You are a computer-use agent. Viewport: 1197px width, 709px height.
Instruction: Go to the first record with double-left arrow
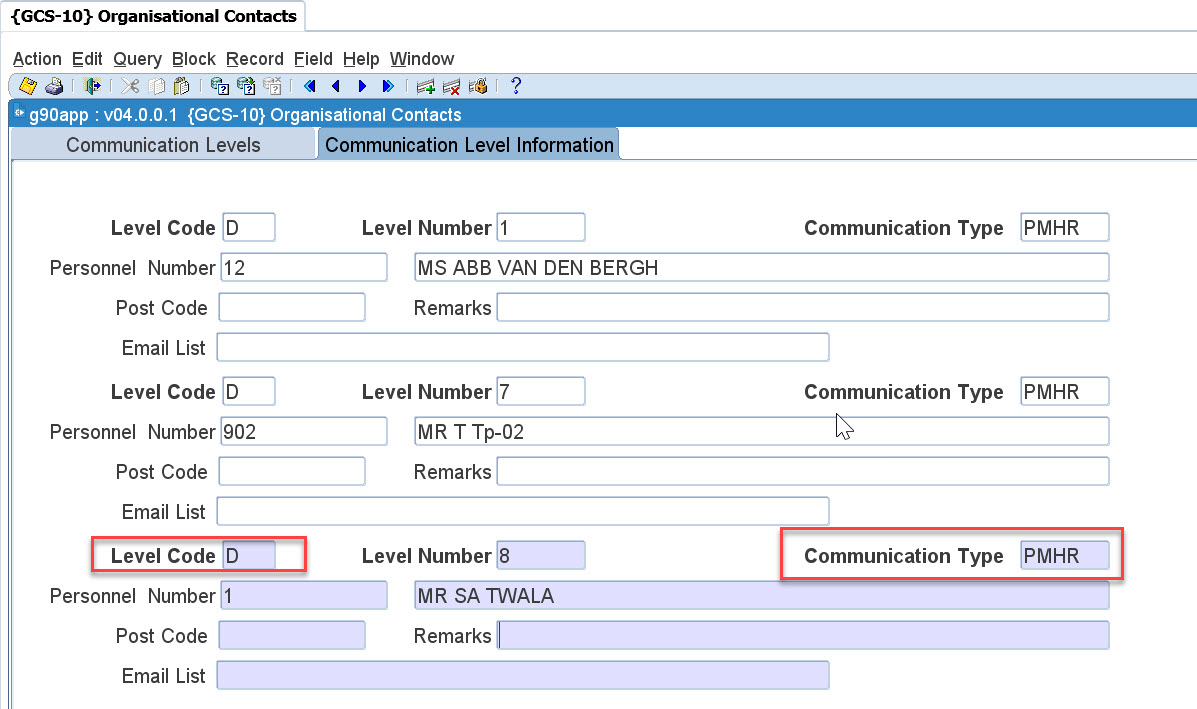tap(310, 86)
